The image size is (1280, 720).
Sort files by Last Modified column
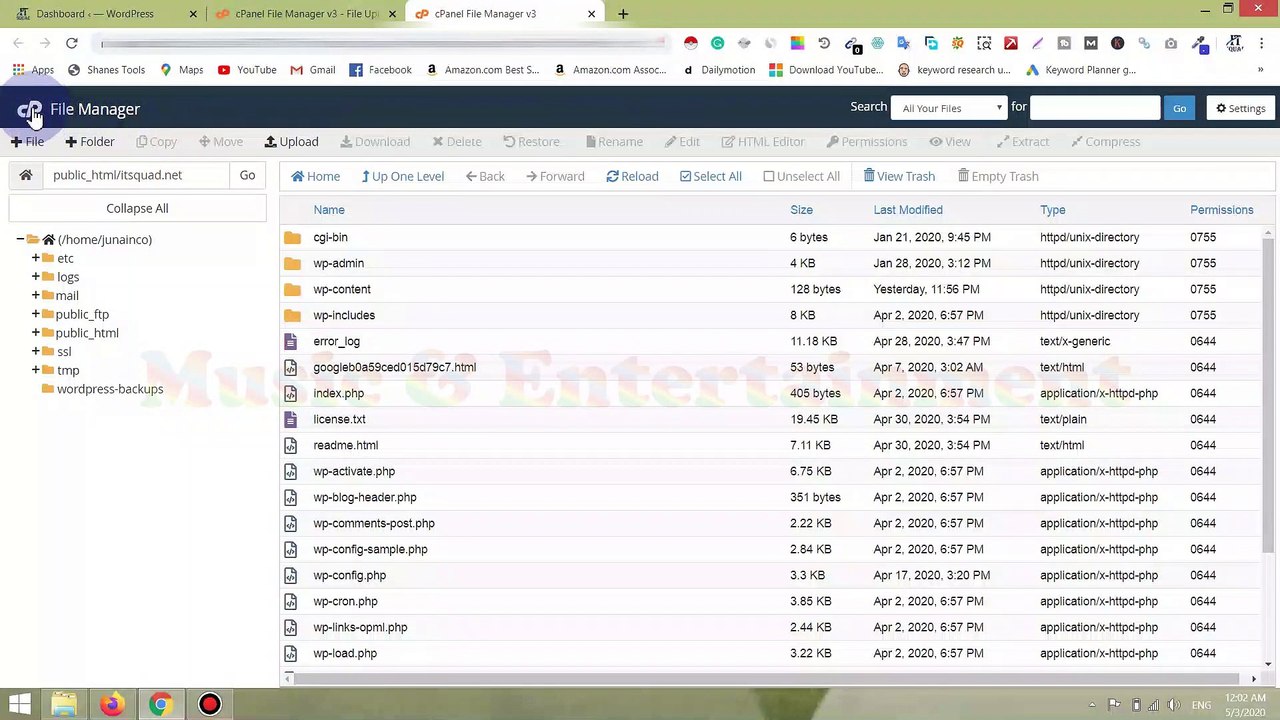point(908,210)
